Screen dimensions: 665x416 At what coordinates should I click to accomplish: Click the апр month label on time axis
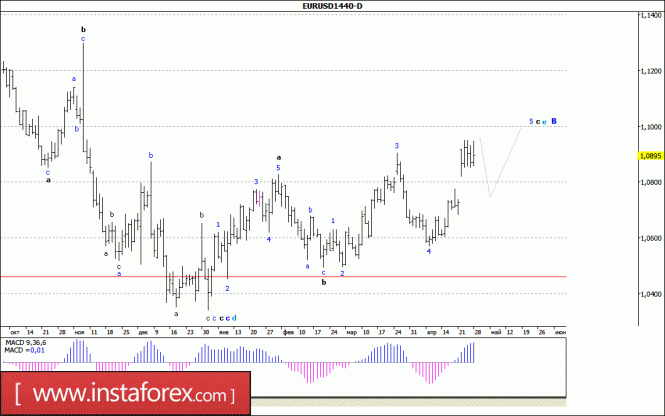pyautogui.click(x=431, y=332)
